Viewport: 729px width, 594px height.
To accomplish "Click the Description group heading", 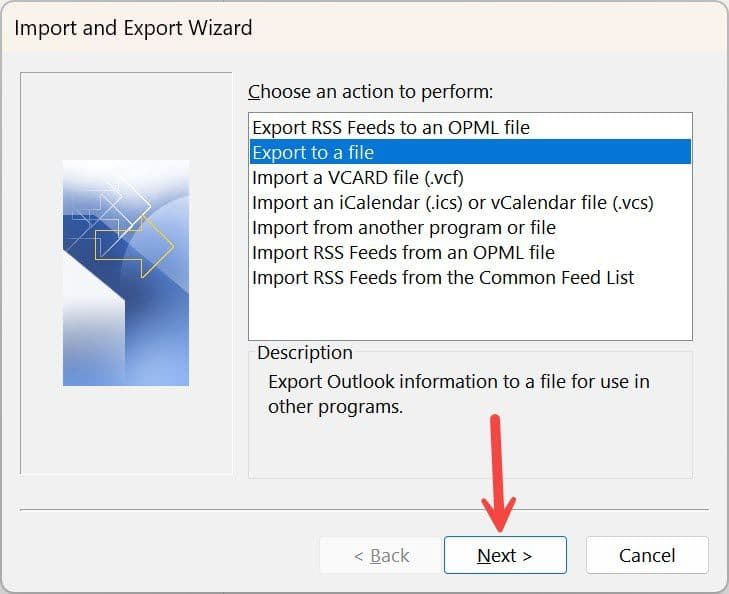I will point(305,353).
